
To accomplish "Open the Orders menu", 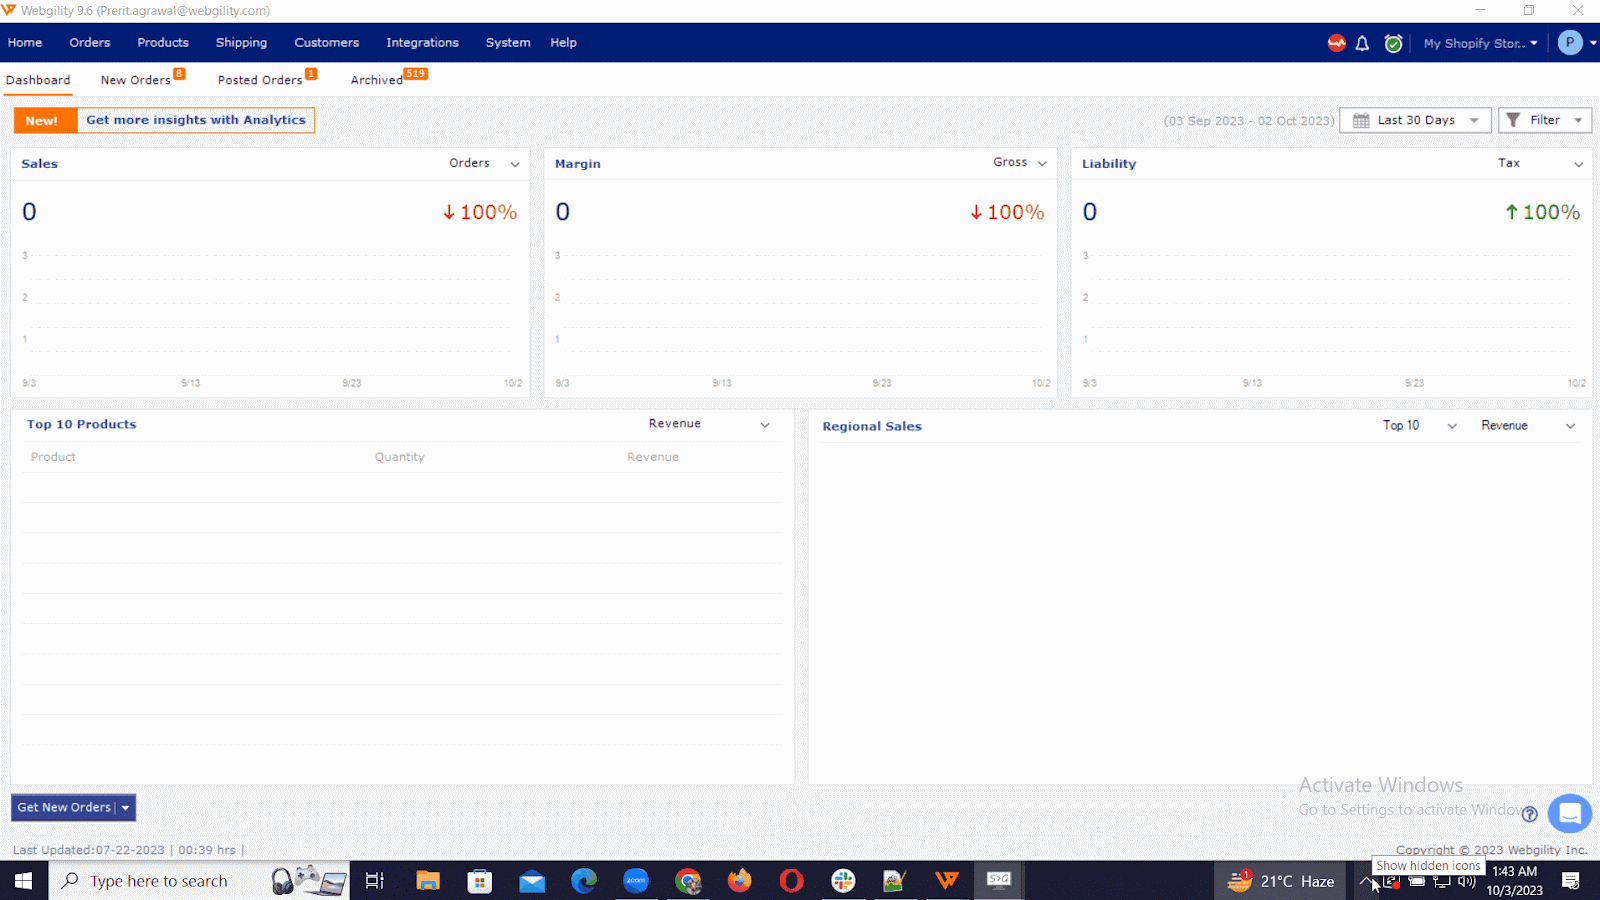I will (x=90, y=43).
